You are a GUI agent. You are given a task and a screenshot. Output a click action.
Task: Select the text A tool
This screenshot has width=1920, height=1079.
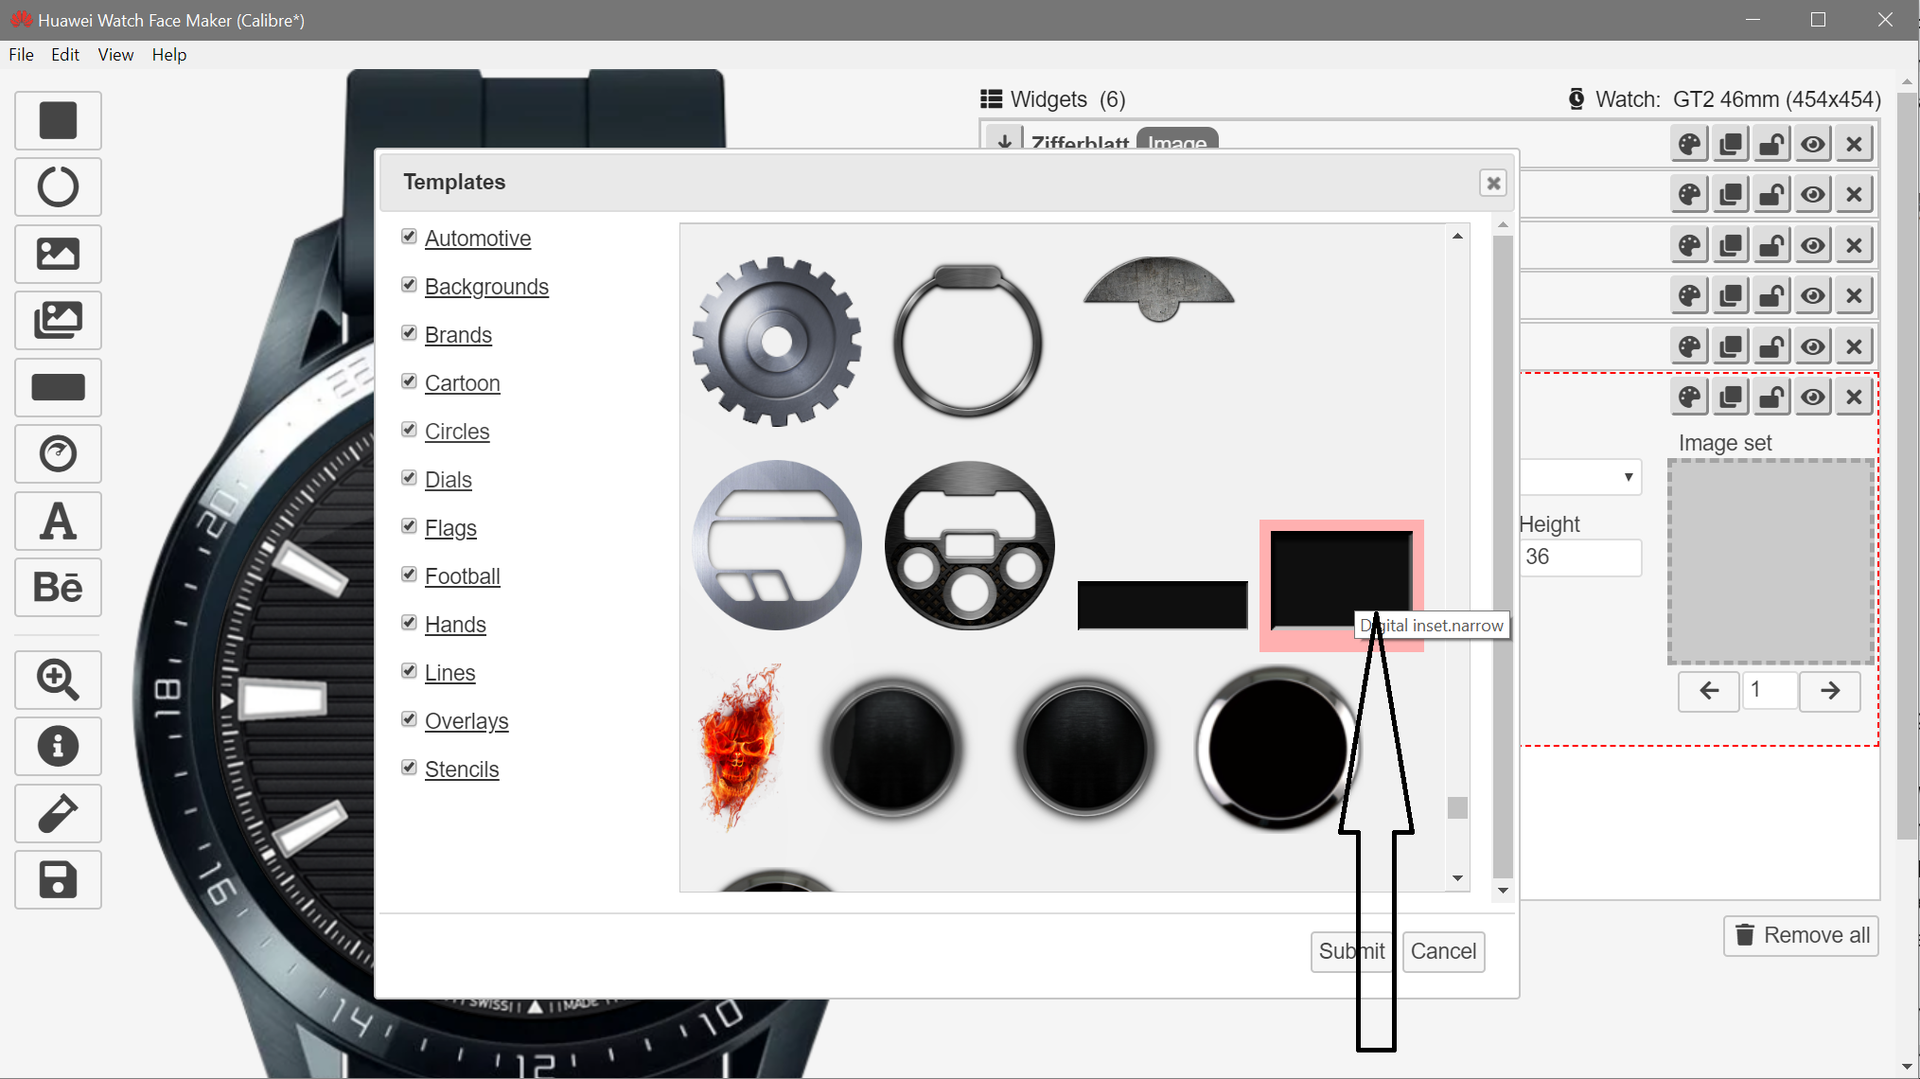(x=58, y=521)
